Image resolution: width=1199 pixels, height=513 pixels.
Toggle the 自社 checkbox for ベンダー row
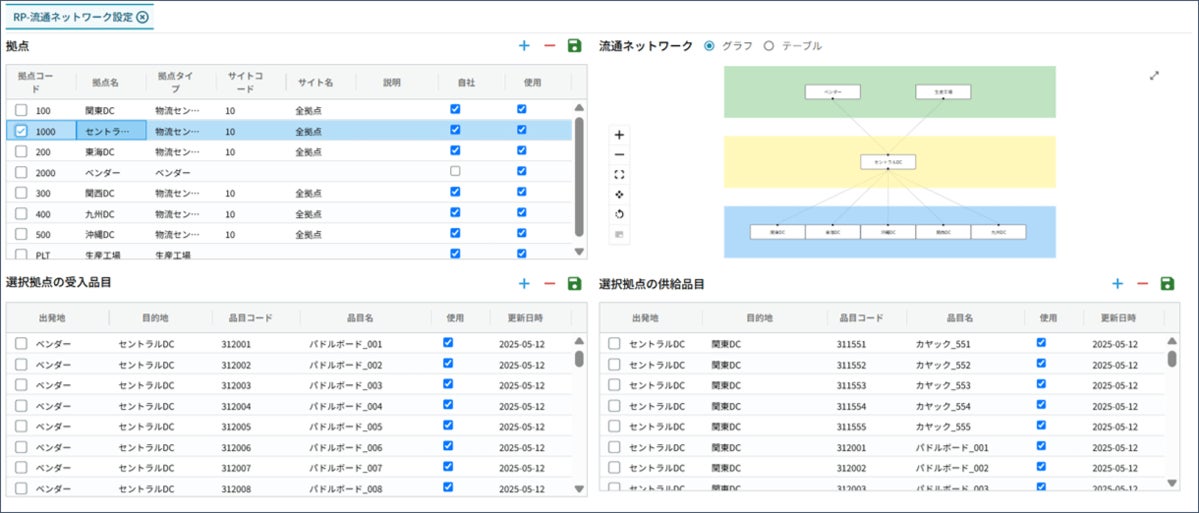tap(455, 172)
